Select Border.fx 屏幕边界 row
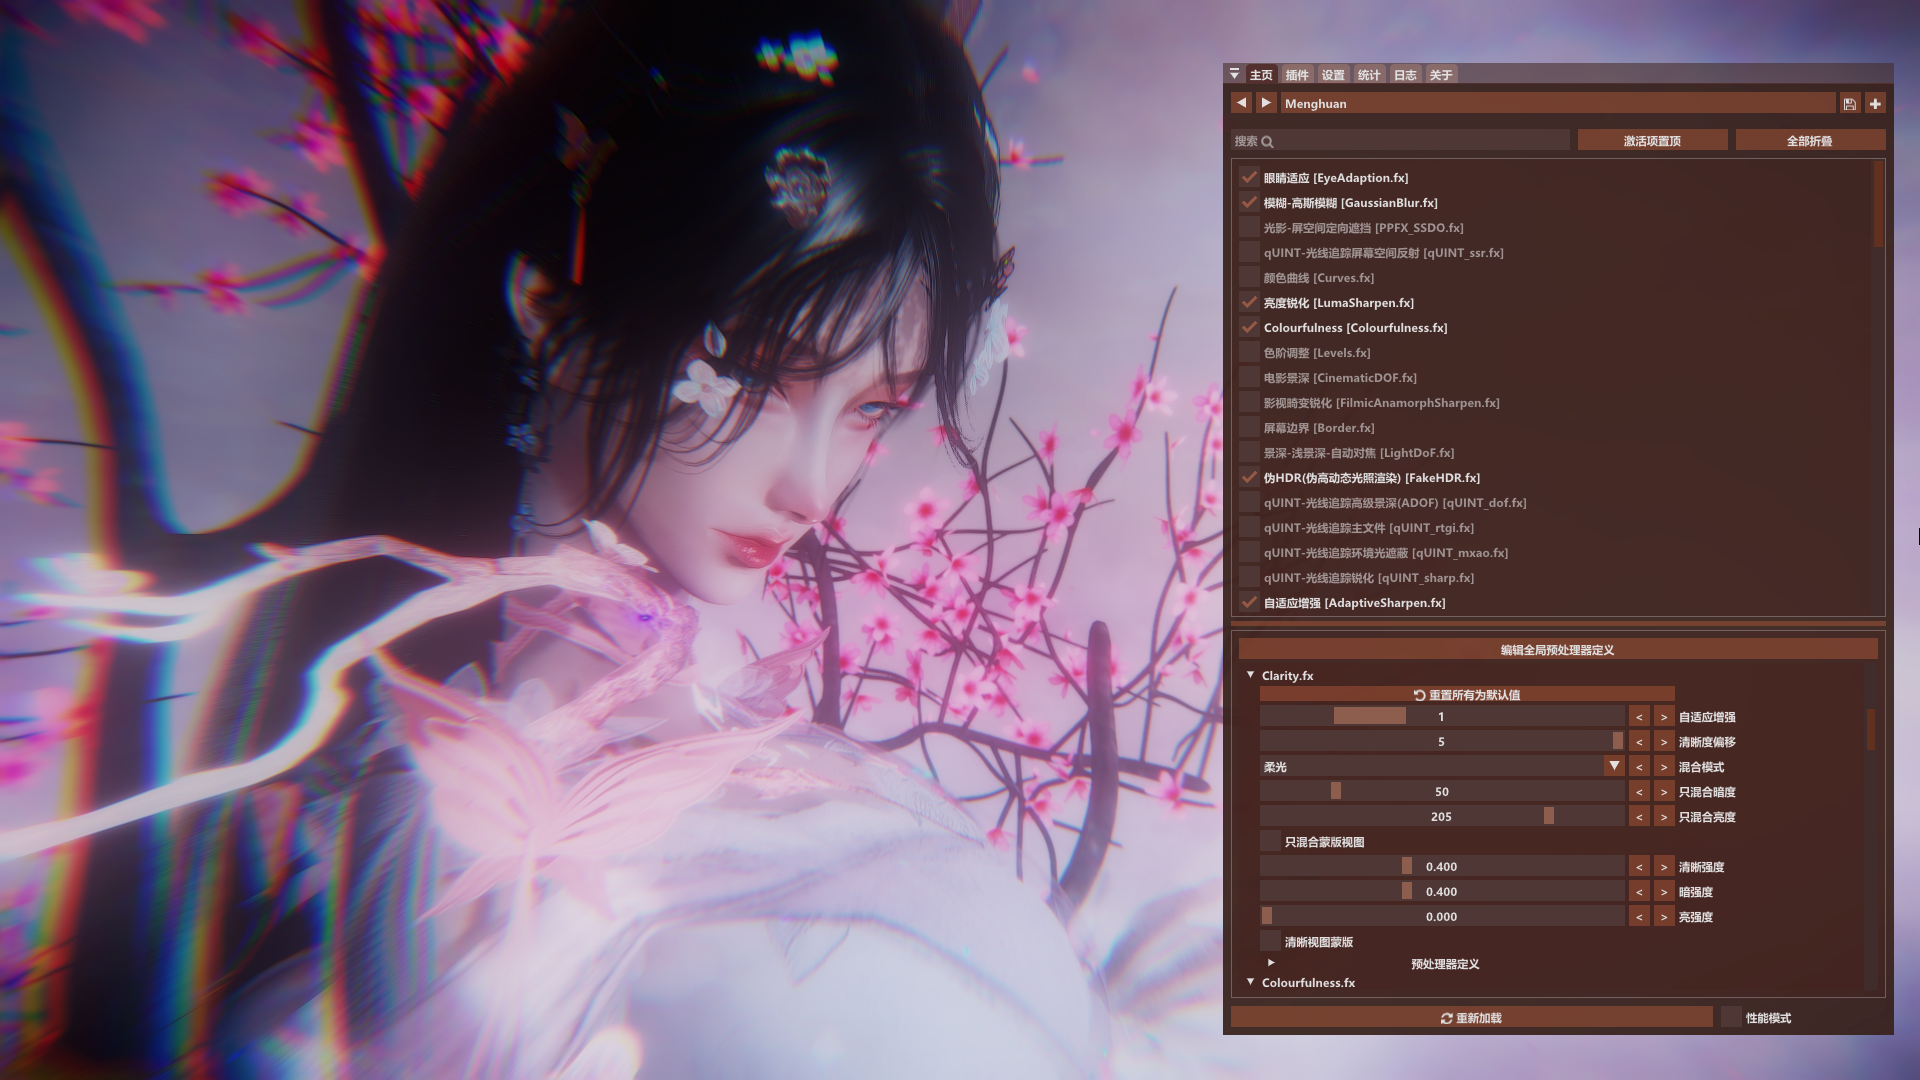 (x=1318, y=427)
